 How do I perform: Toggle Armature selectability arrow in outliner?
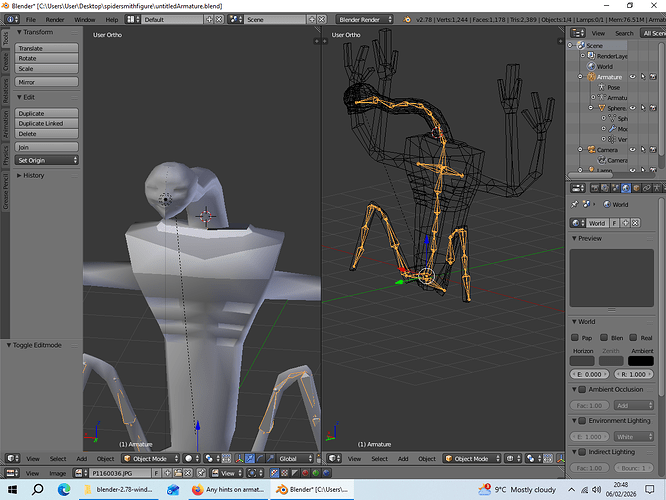click(x=643, y=77)
